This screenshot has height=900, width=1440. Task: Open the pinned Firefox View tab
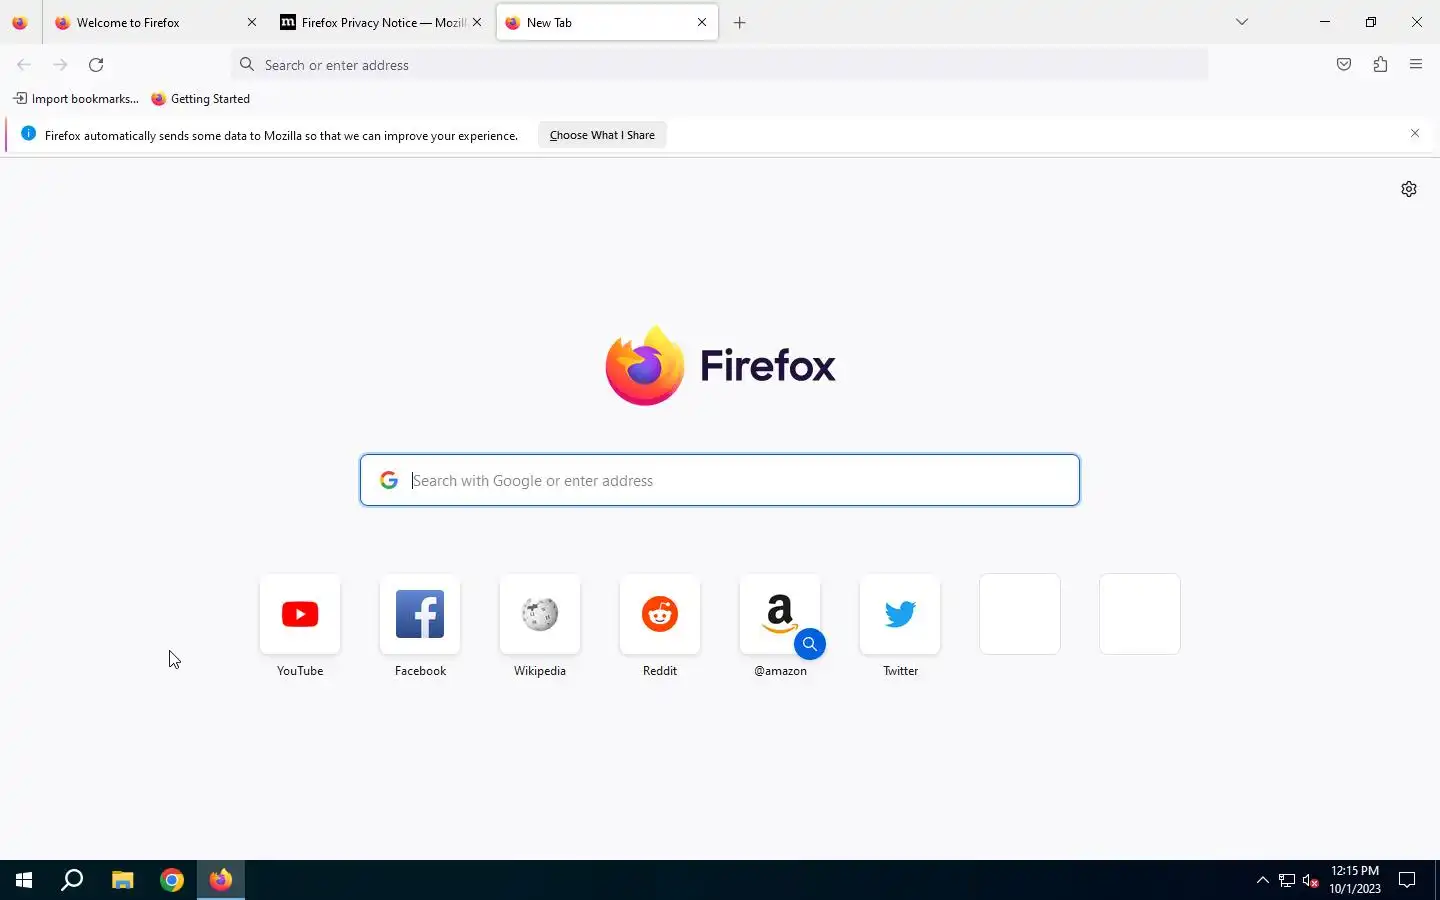click(20, 22)
